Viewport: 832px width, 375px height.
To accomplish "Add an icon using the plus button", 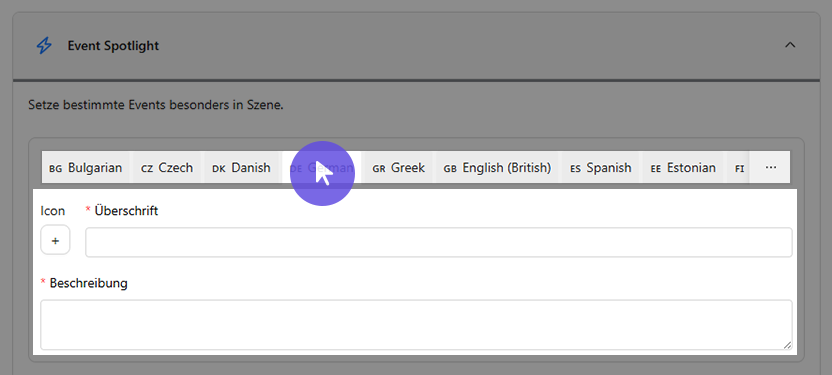I will point(55,240).
